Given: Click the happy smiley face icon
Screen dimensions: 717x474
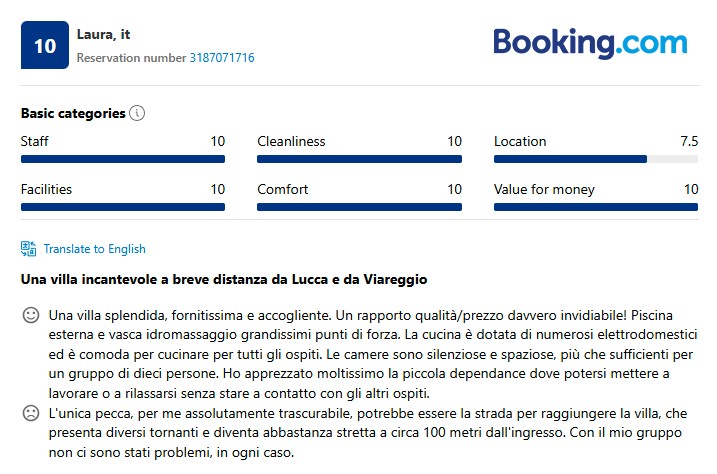Looking at the screenshot, I should coord(31,316).
